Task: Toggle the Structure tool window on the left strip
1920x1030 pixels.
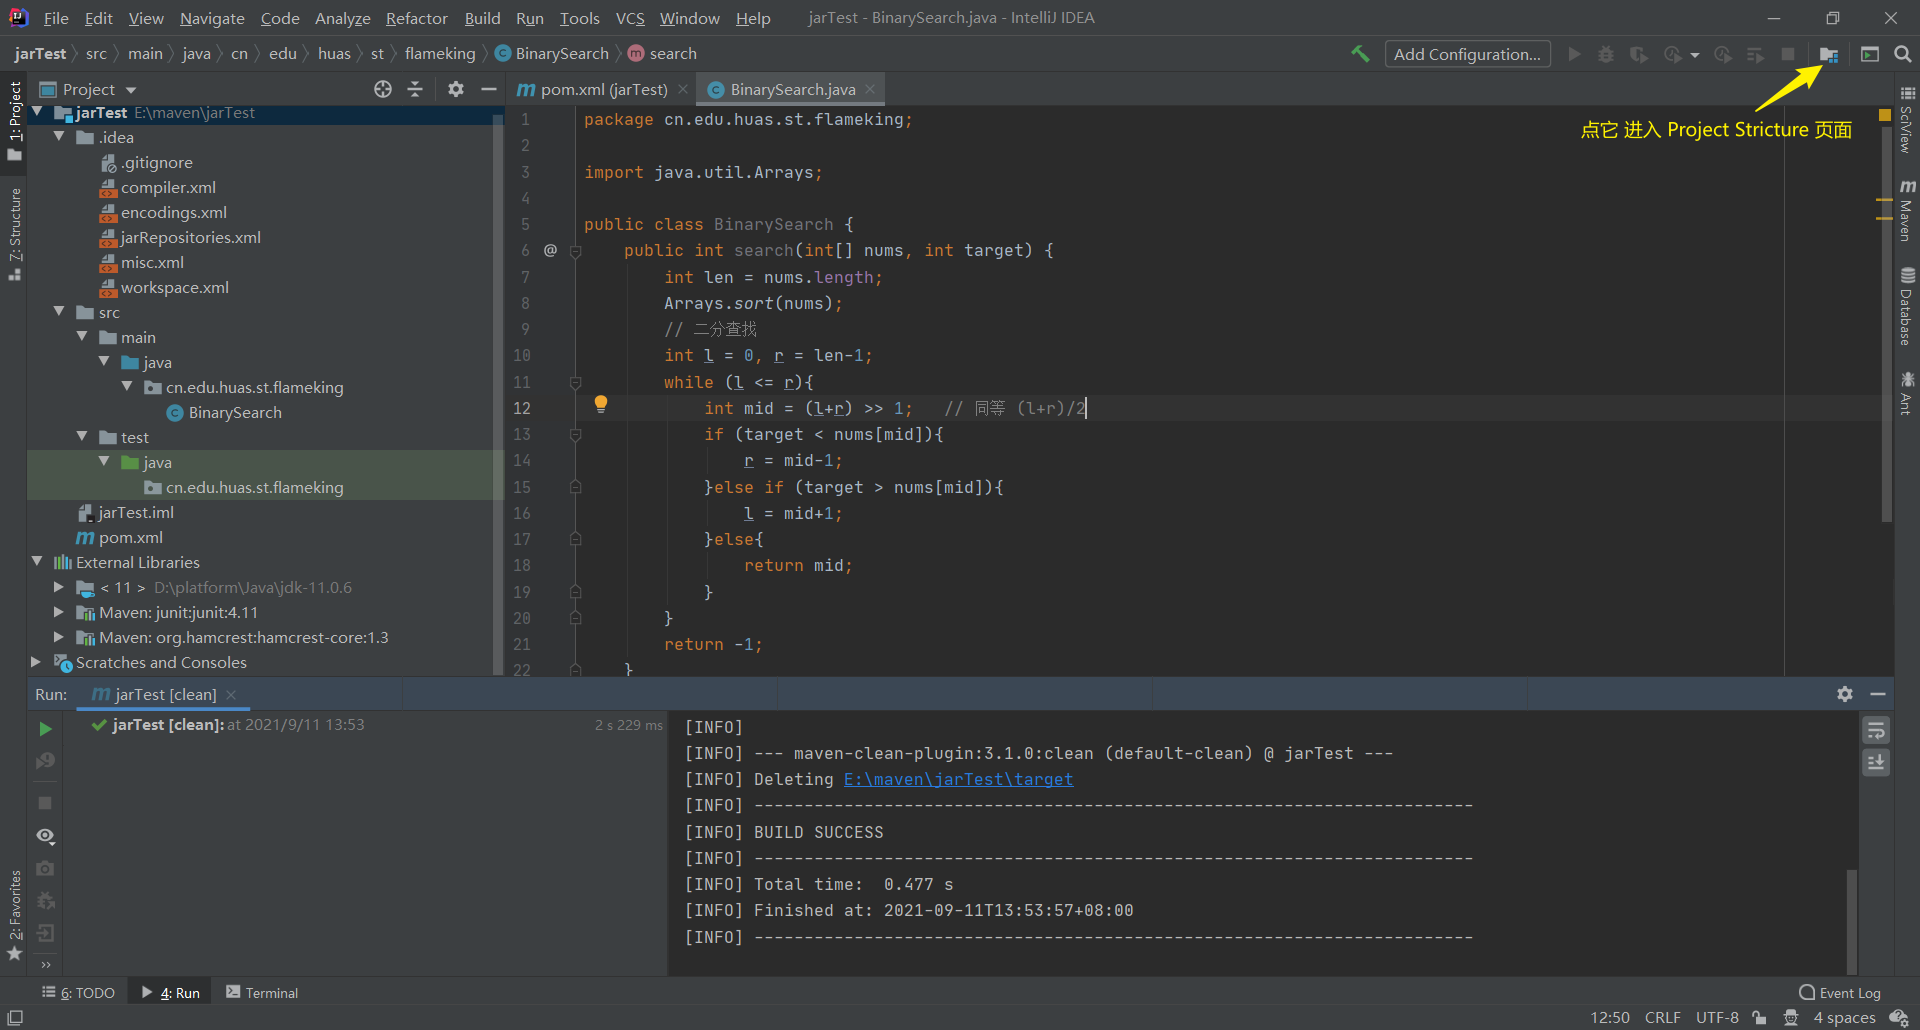Action: tap(14, 234)
